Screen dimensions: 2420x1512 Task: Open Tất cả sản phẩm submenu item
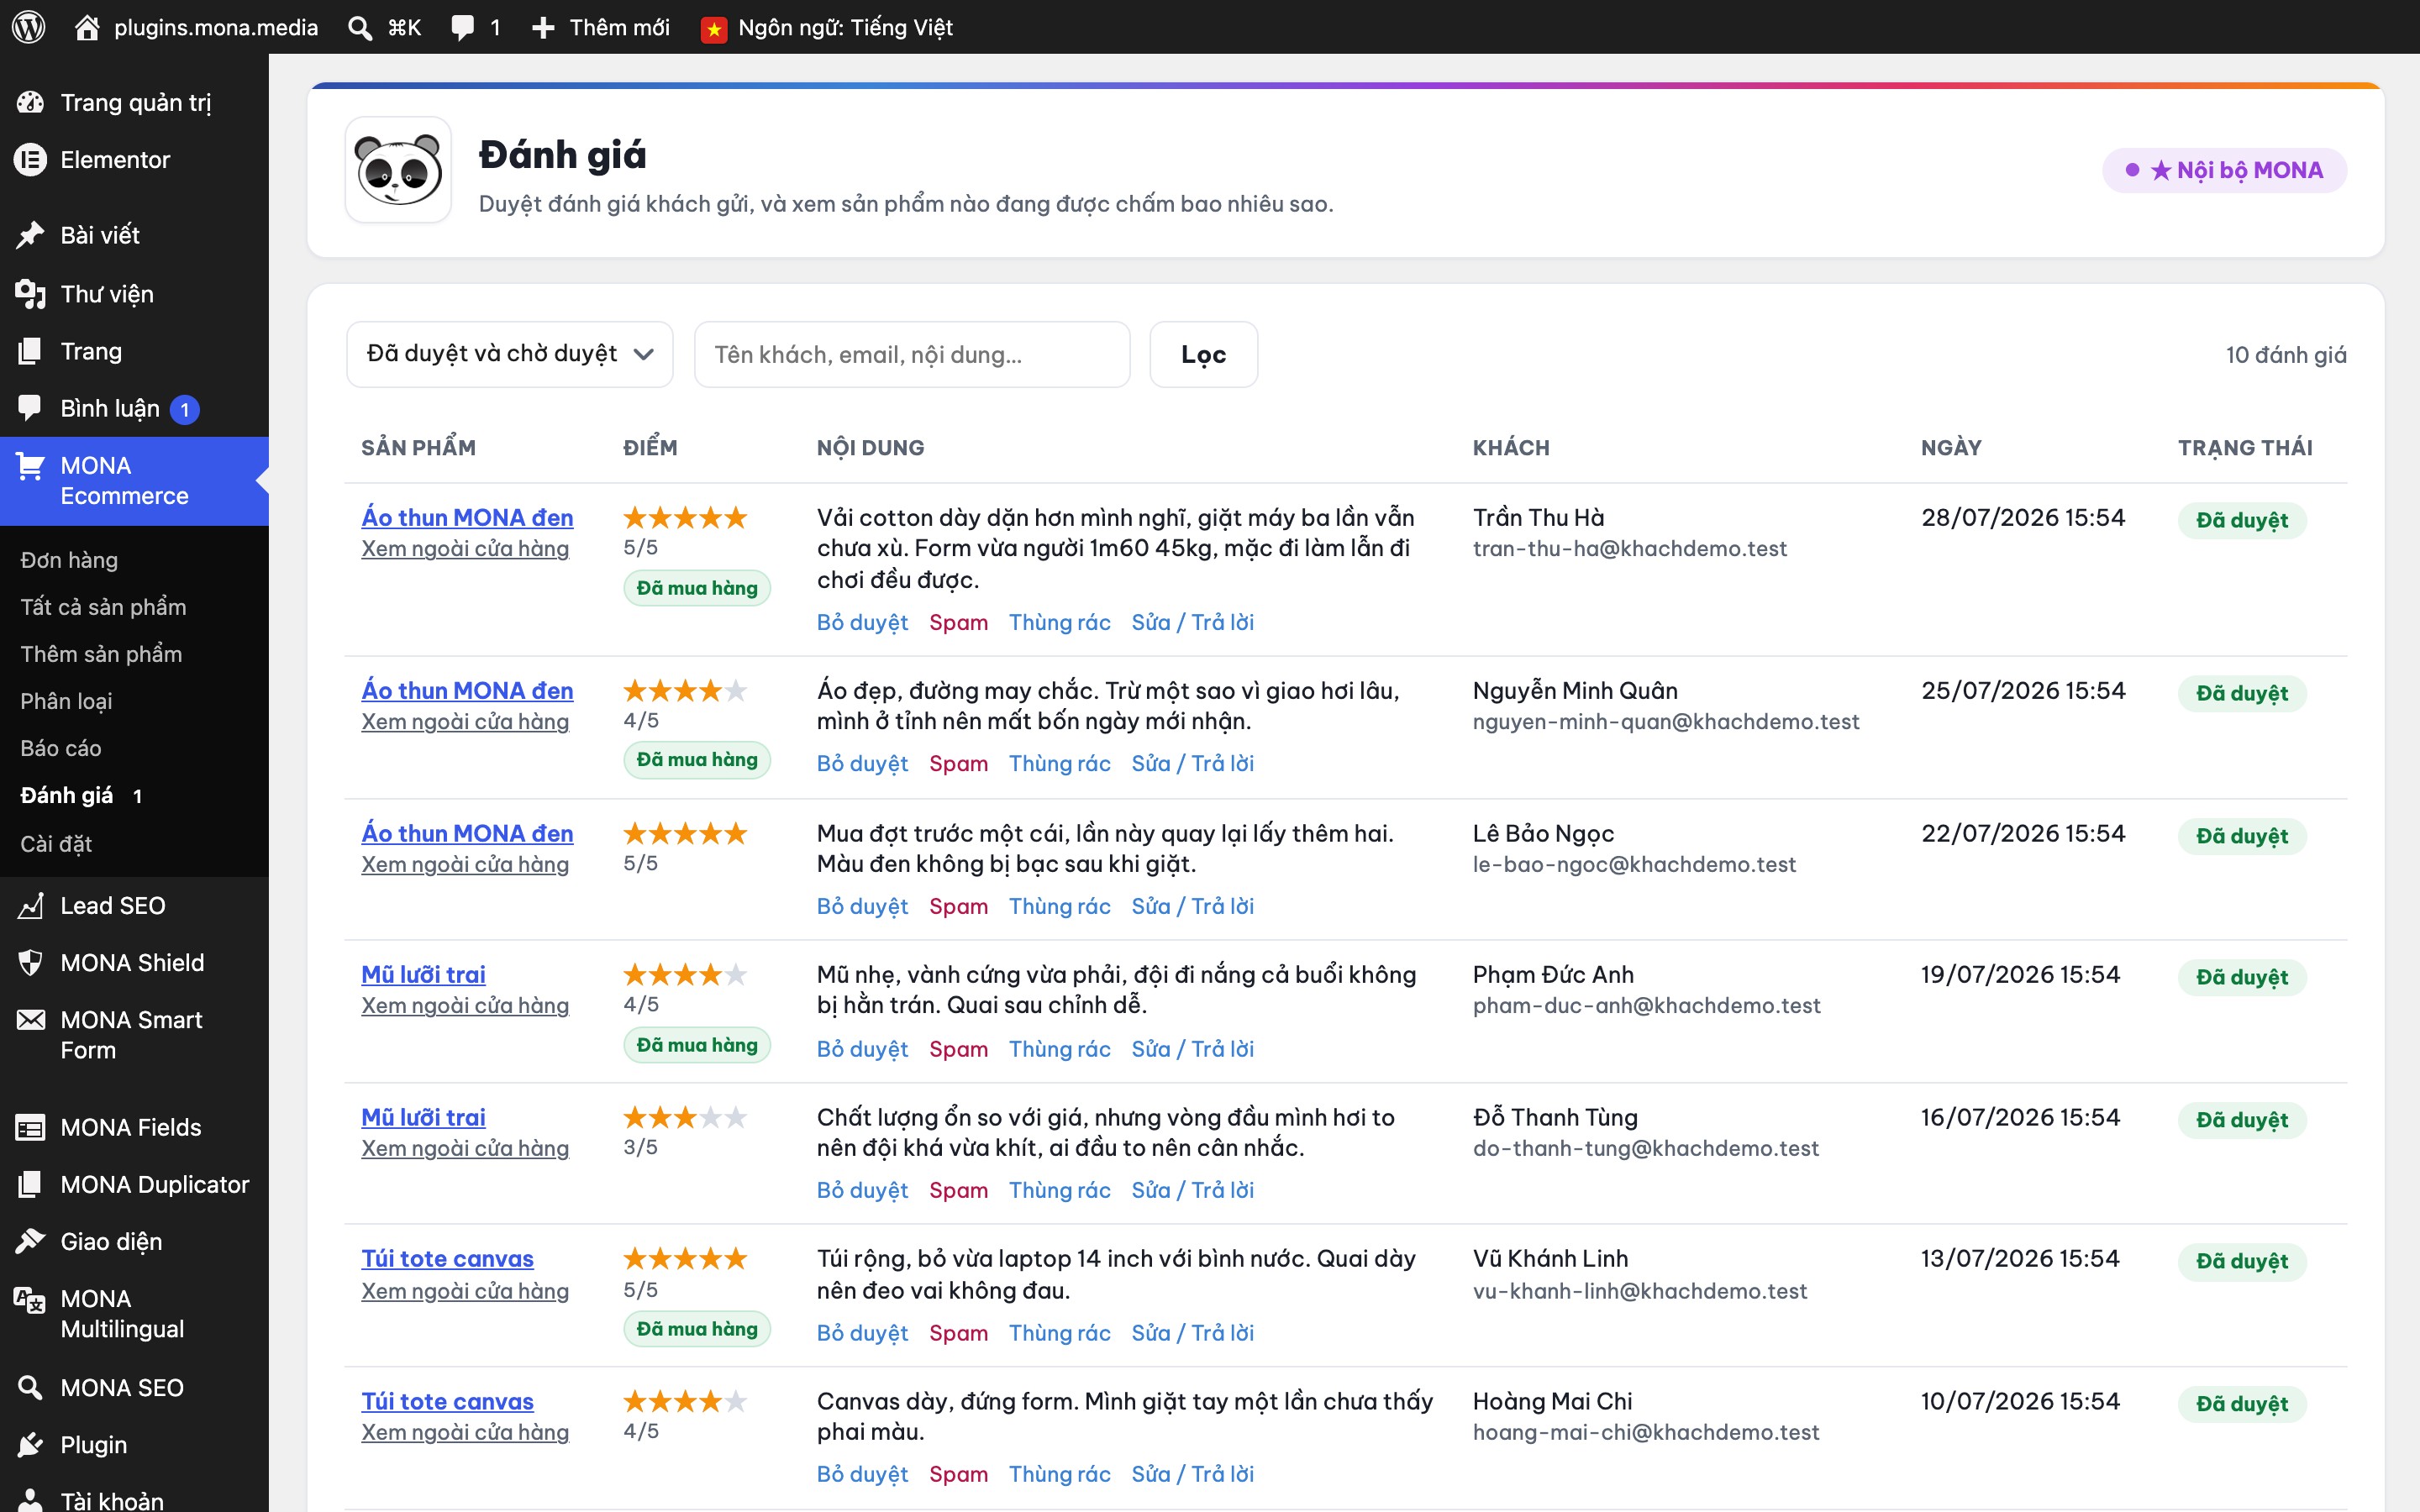pos(103,607)
